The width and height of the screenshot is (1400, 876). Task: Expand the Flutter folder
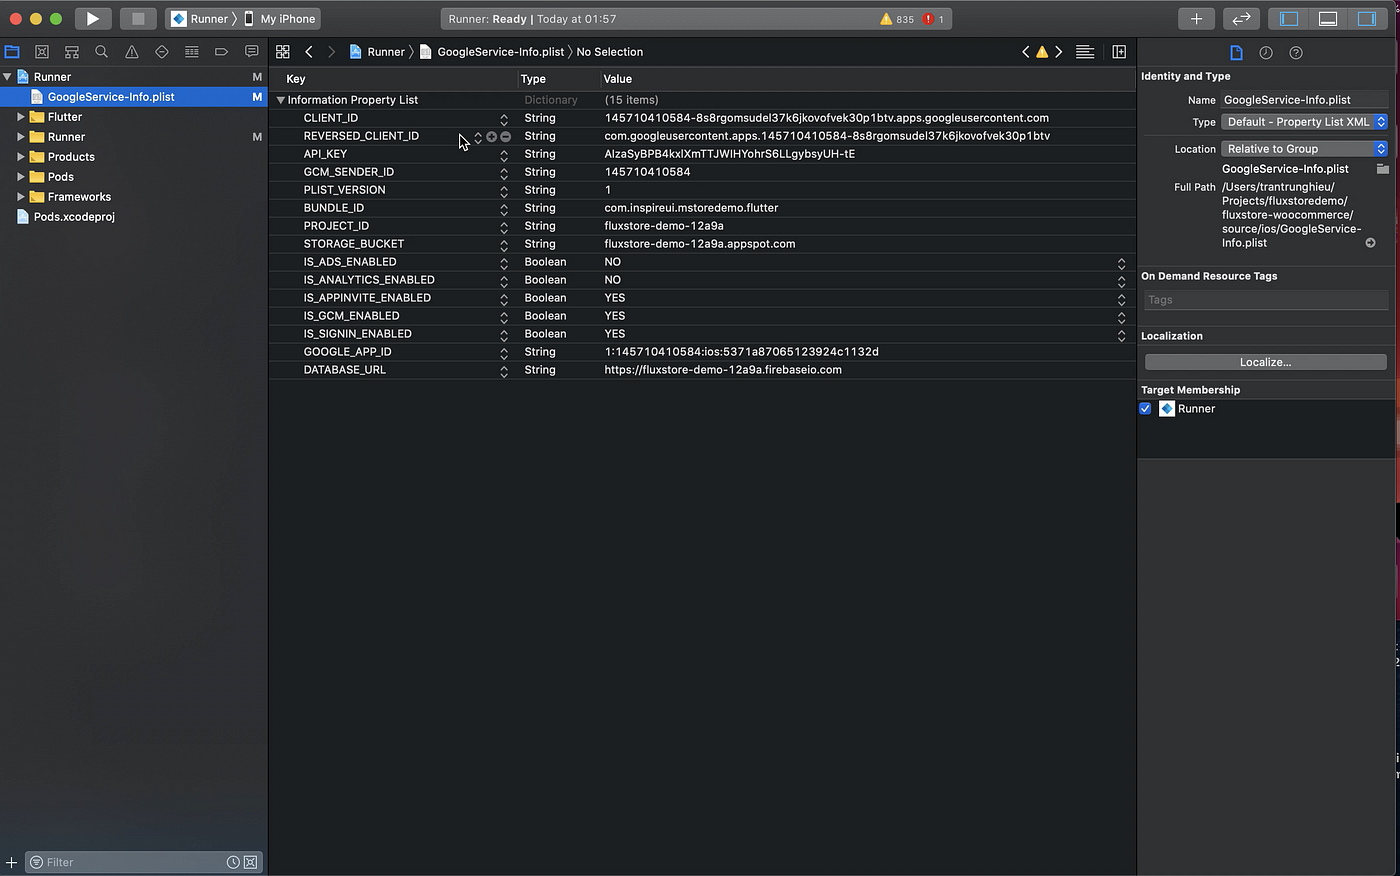point(21,116)
